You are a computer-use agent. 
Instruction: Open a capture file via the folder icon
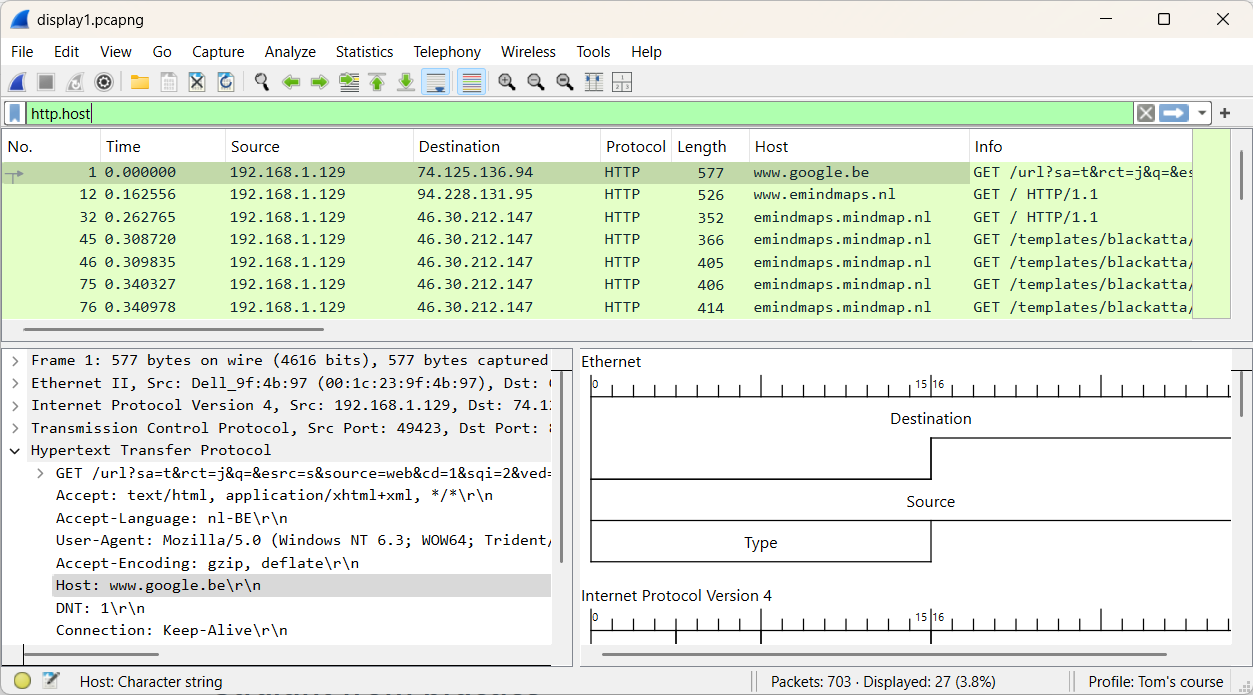[x=140, y=82]
